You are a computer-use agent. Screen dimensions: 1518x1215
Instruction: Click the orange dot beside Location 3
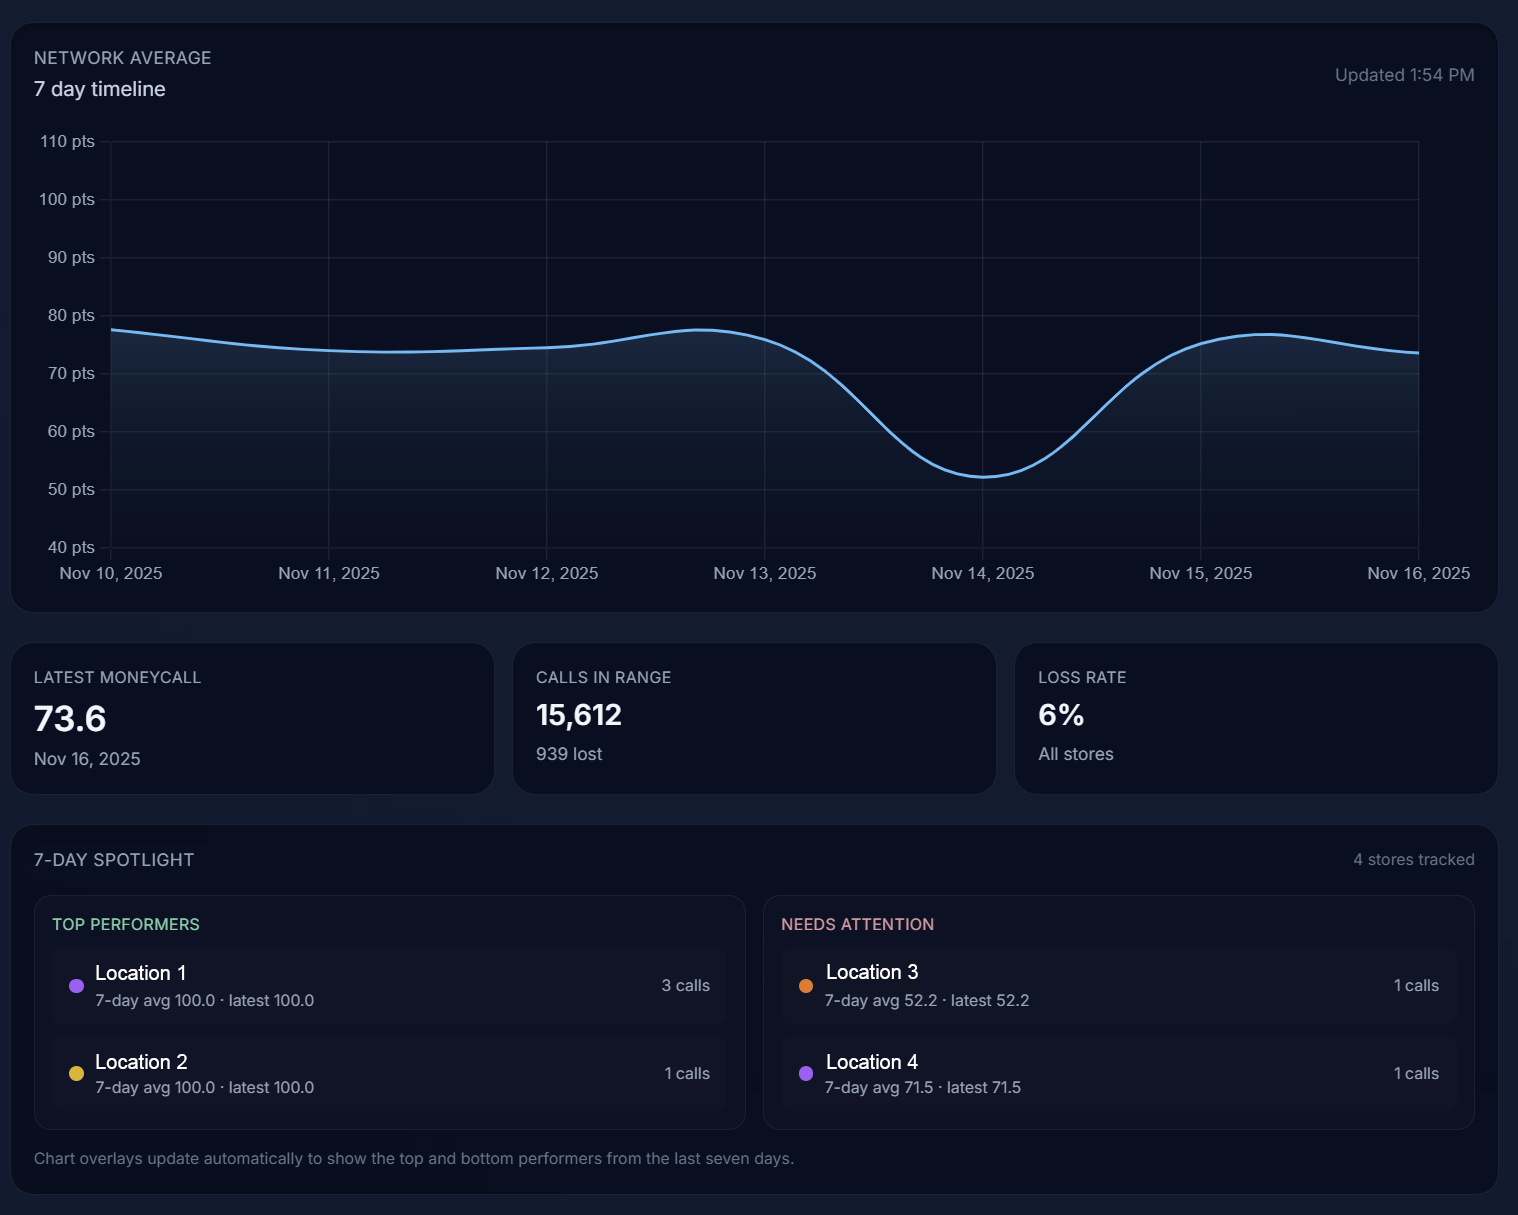pos(806,986)
